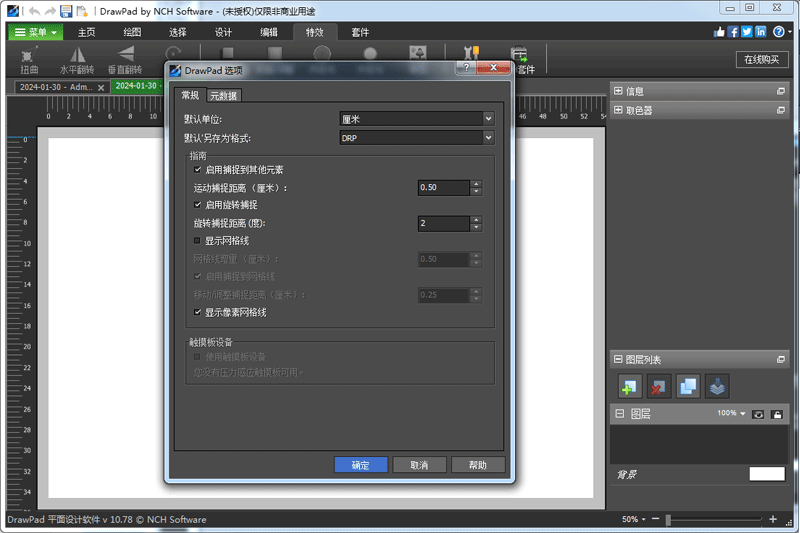Screen dimensions: 800x533
Task: Switch to the 主页 ribbon tab
Action: 86,32
